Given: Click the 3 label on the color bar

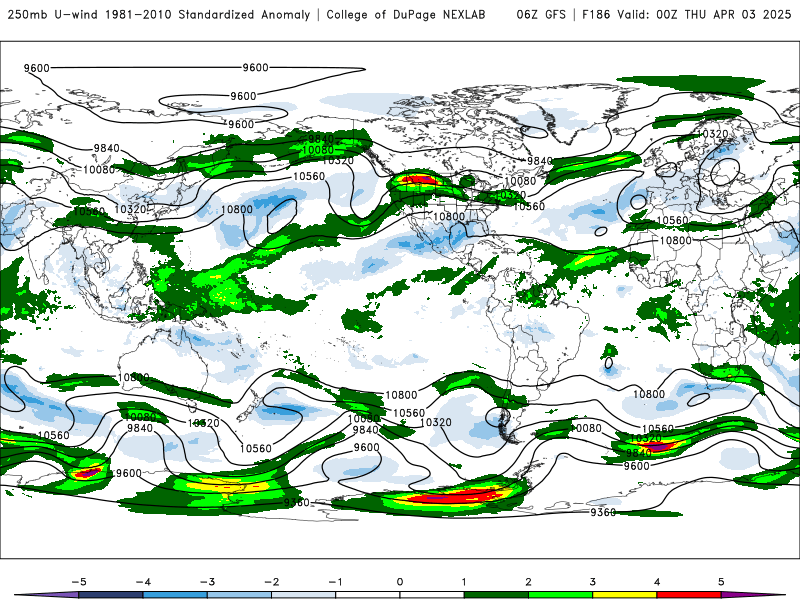Looking at the screenshot, I should pos(592,582).
